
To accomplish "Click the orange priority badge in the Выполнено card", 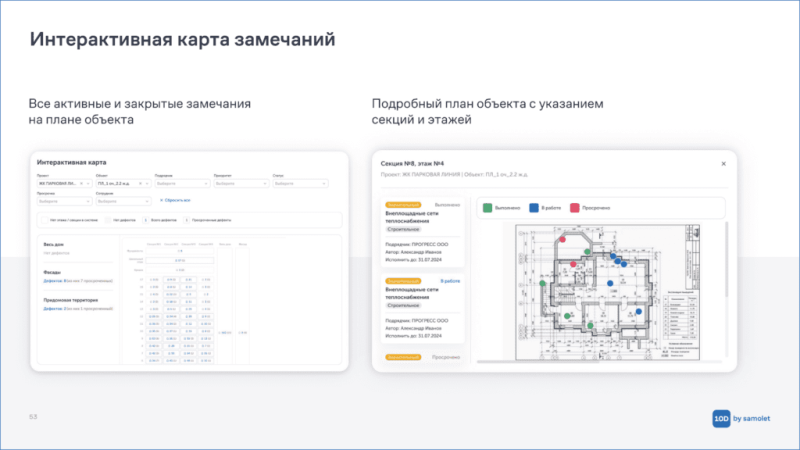I will point(403,205).
